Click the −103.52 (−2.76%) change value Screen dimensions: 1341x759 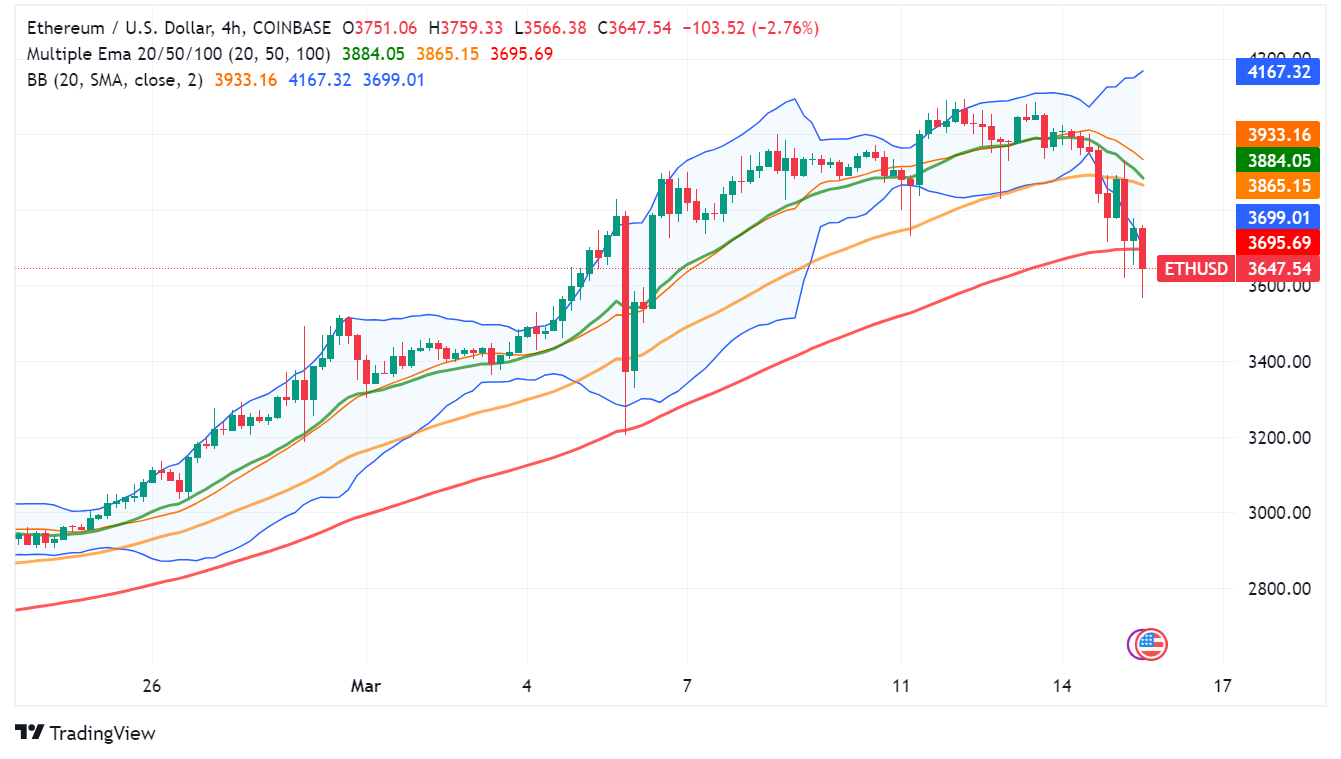750,28
